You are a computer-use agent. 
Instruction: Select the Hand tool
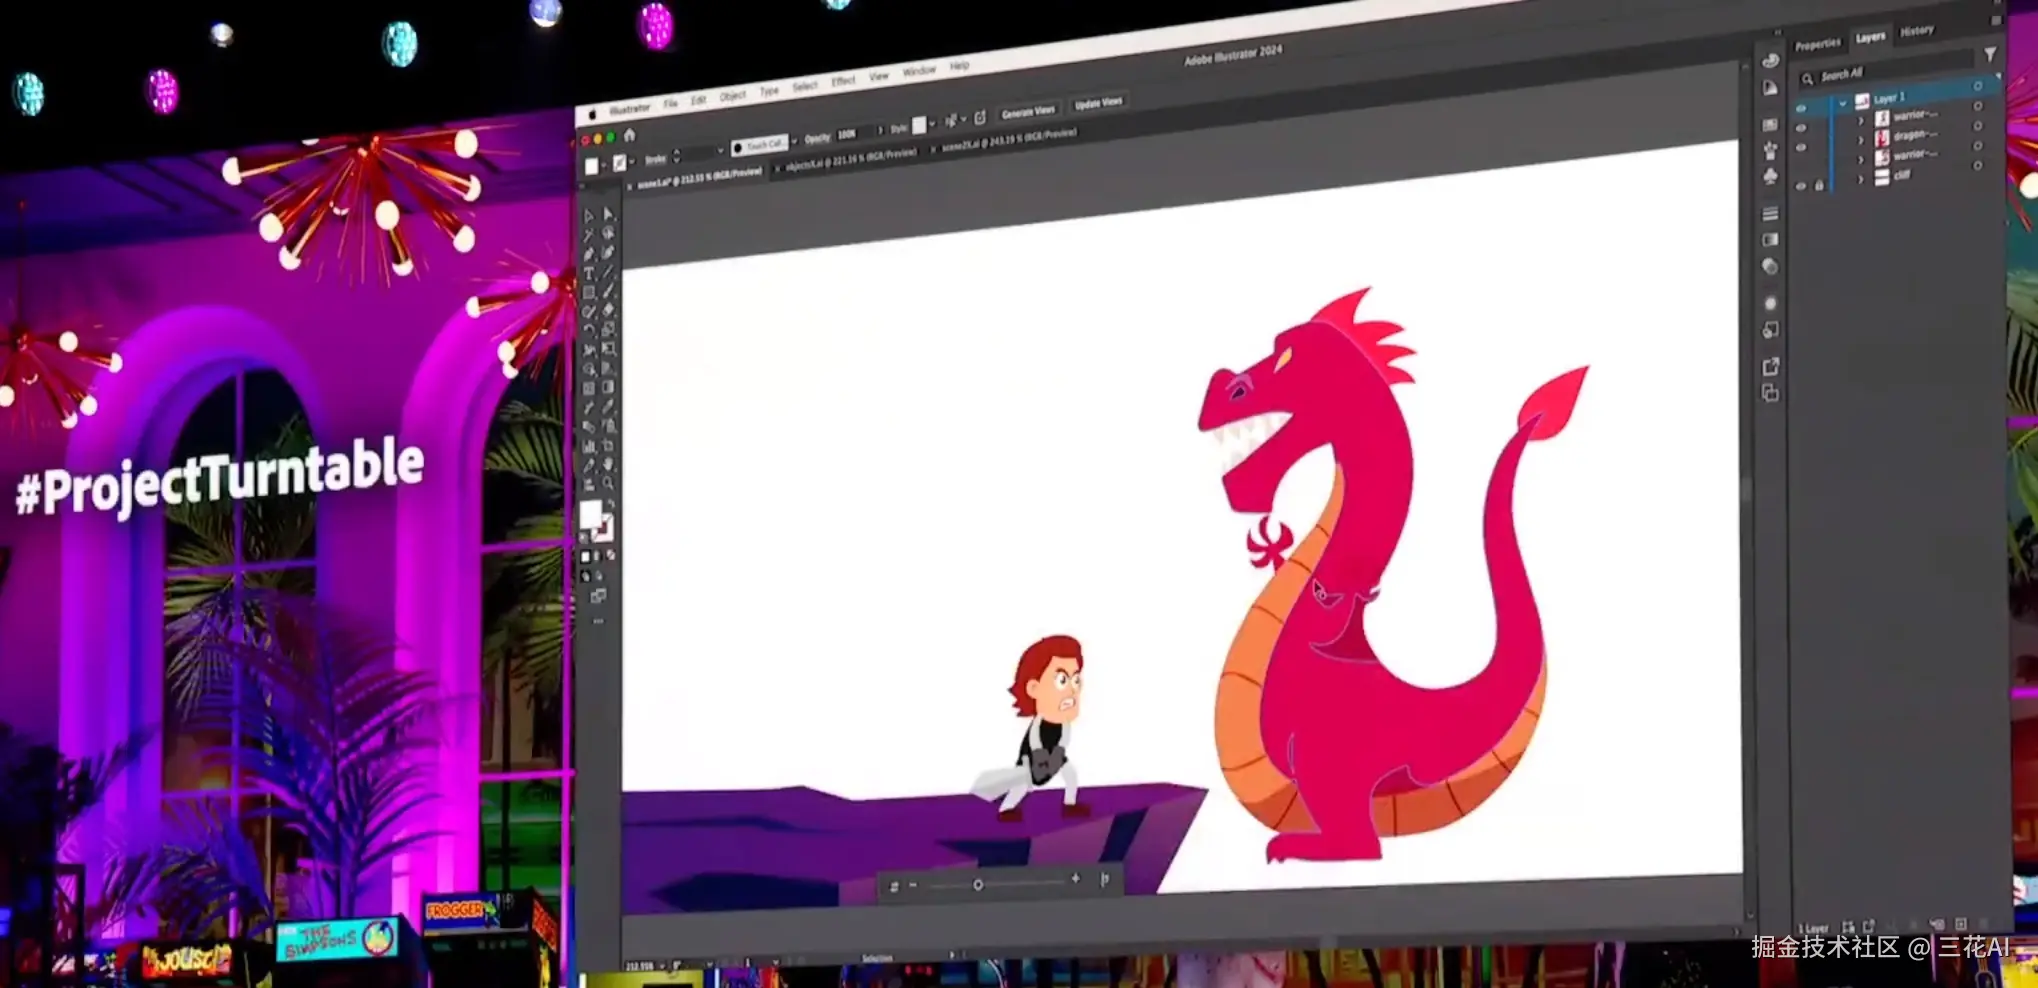(x=608, y=464)
